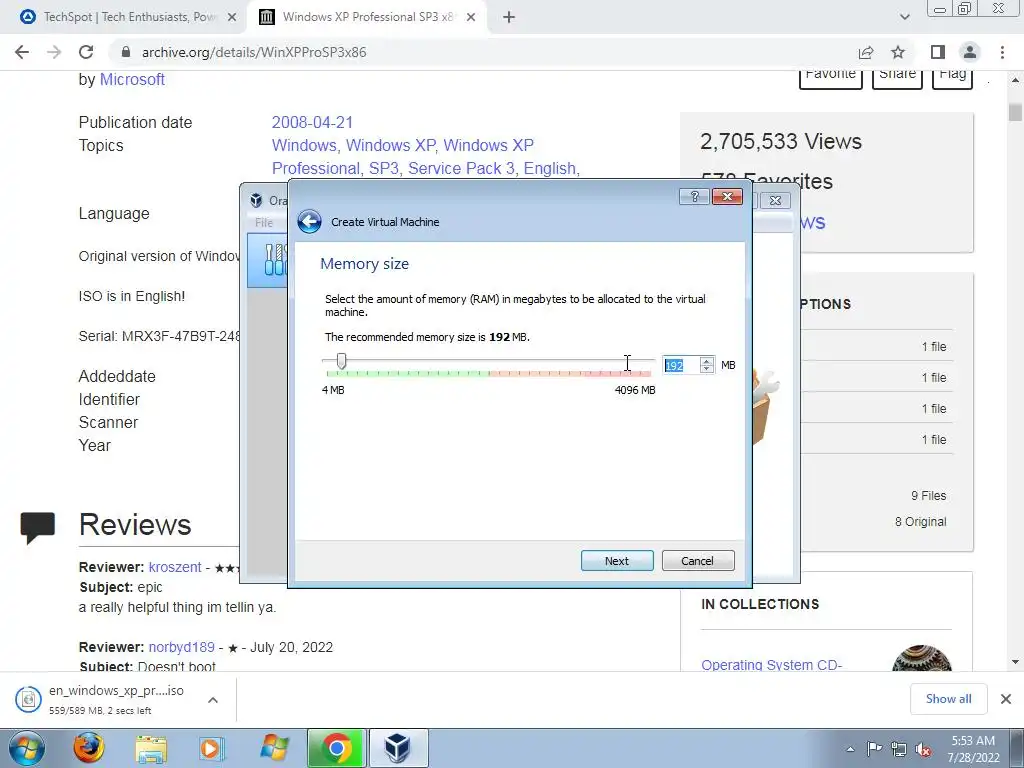Click the Windows flag icon in taskbar
Image resolution: width=1024 pixels, height=768 pixels.
(x=274, y=748)
